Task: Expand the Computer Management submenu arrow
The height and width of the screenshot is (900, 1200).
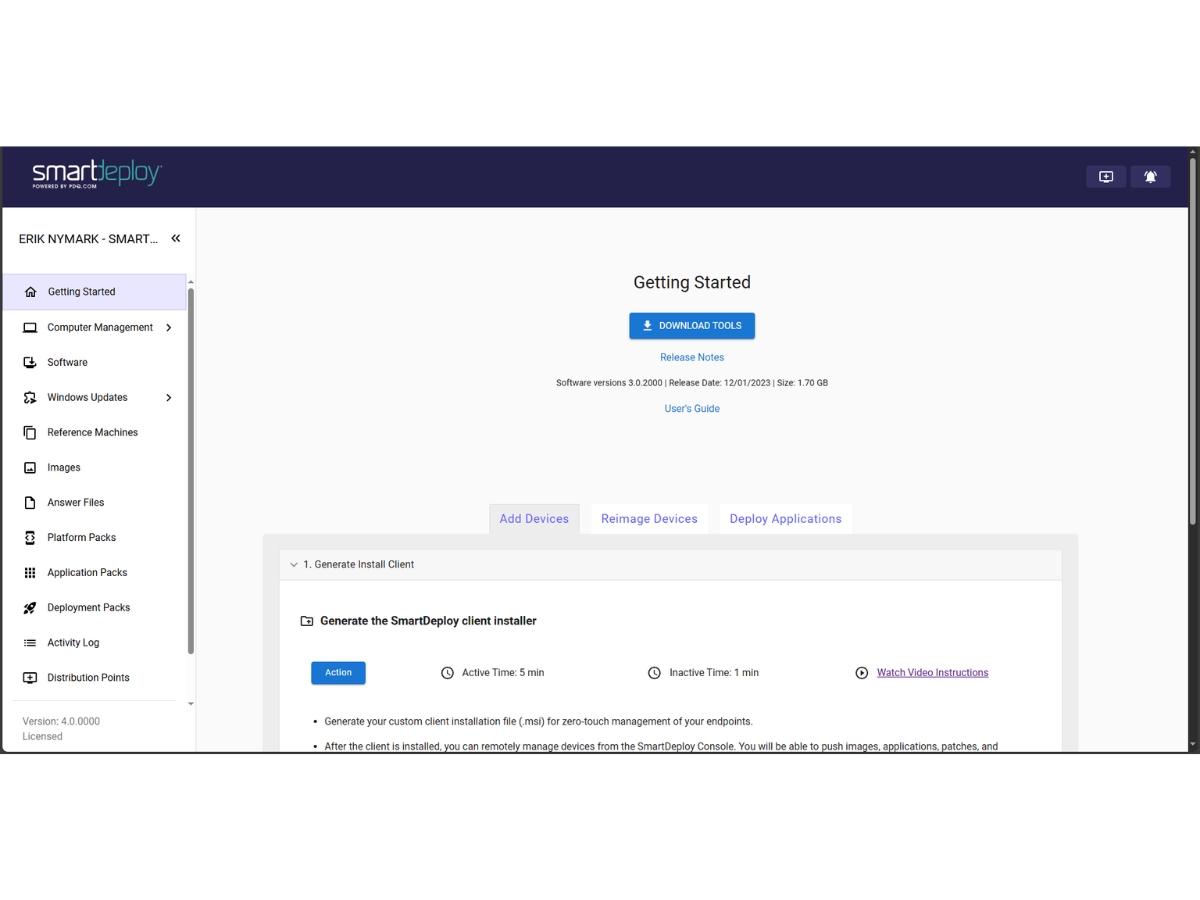Action: pyautogui.click(x=169, y=327)
